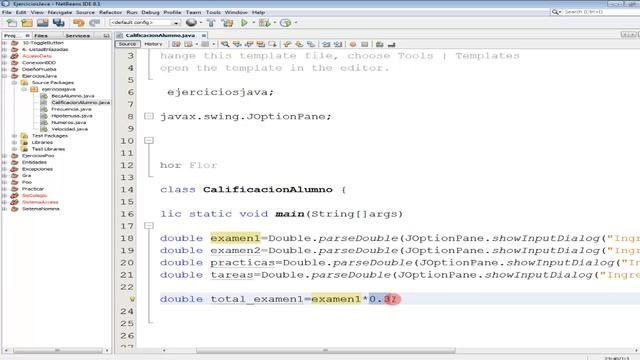Screen dimensions: 640x360
Task: Click the Find Previous Occurrence icon
Action: (x=237, y=44)
